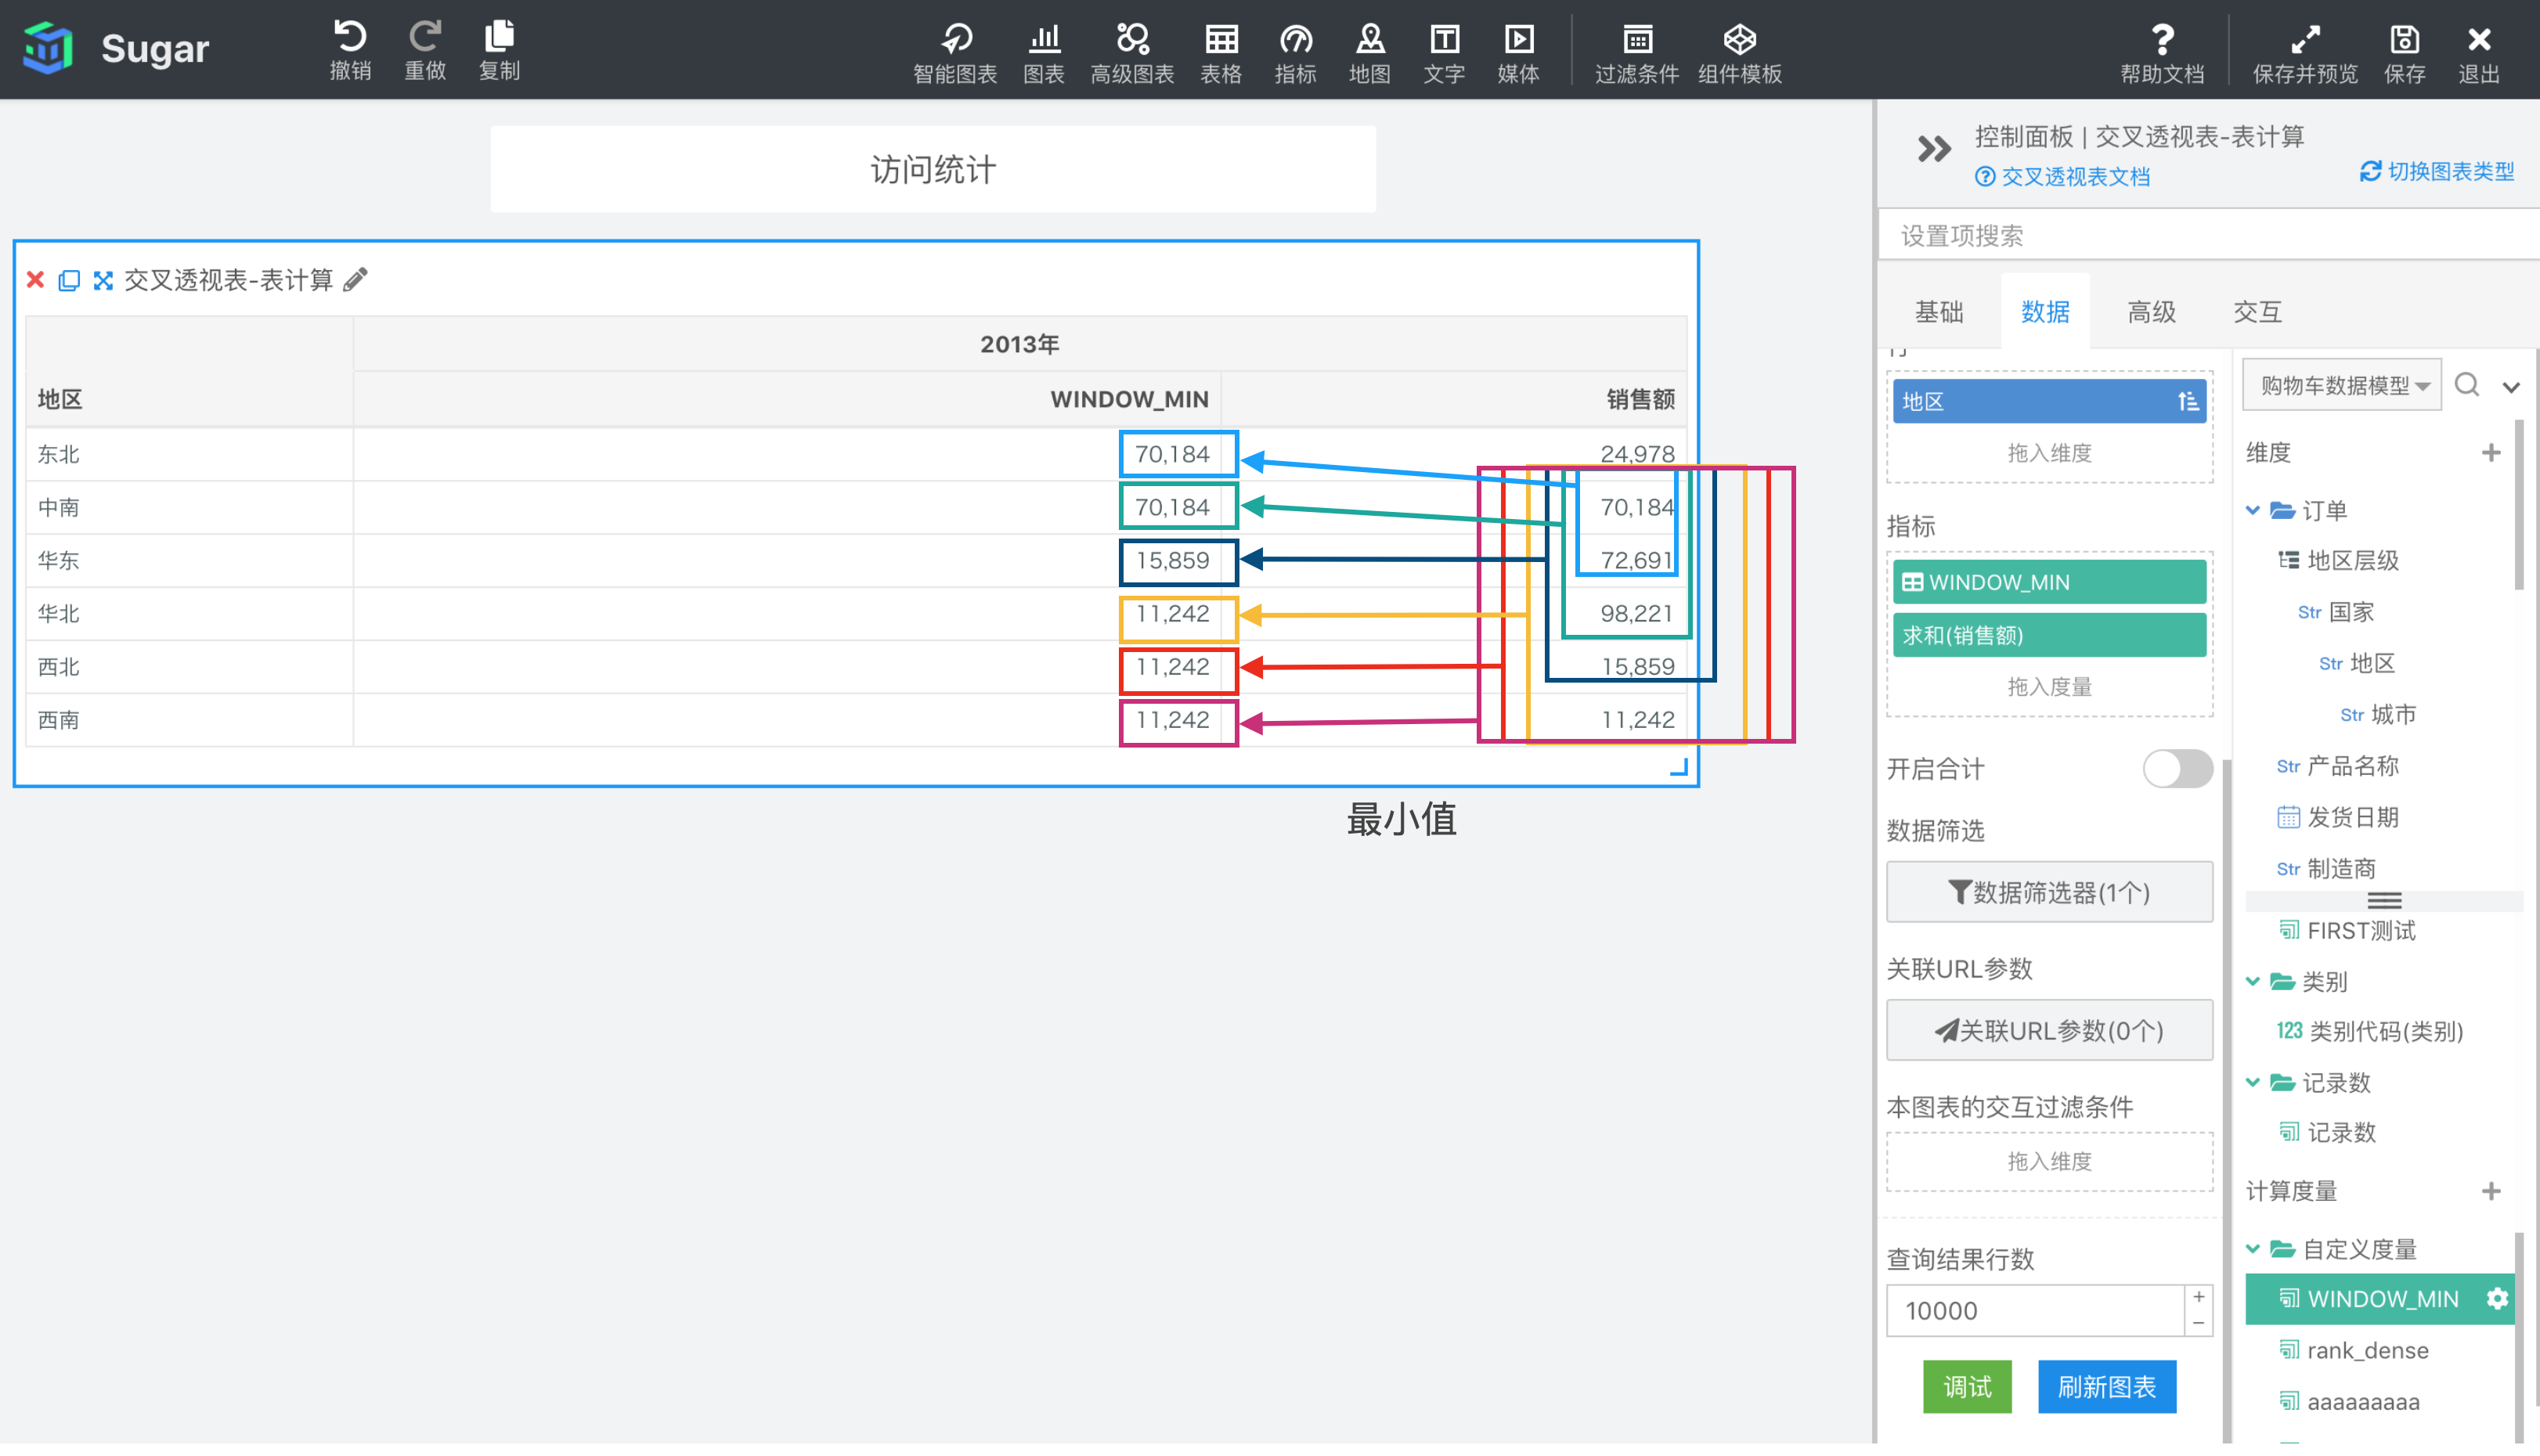The image size is (2540, 1456).
Task: Add 过滤条件 filter condition
Action: coord(1637,53)
